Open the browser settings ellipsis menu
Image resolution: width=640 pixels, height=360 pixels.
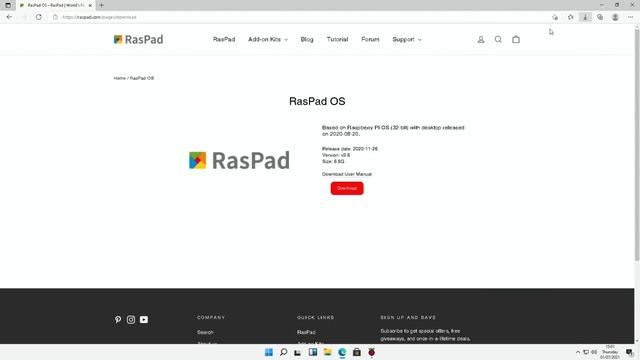631,17
